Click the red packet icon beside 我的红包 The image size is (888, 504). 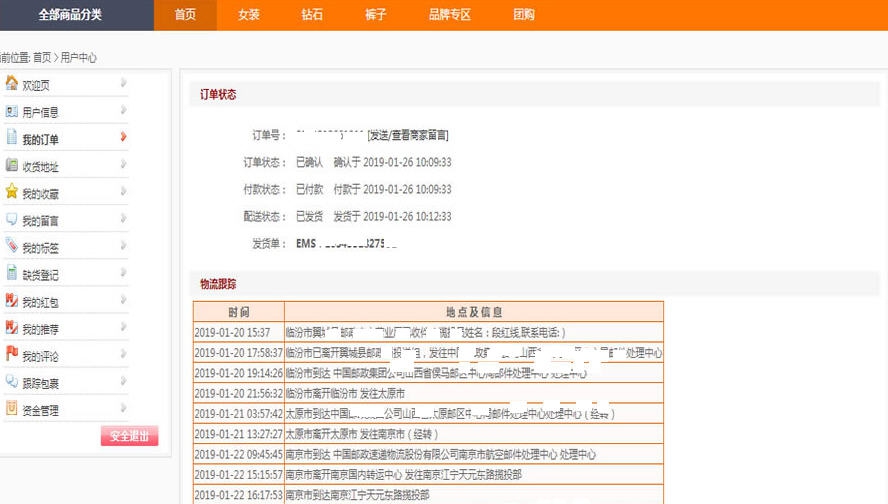click(11, 300)
